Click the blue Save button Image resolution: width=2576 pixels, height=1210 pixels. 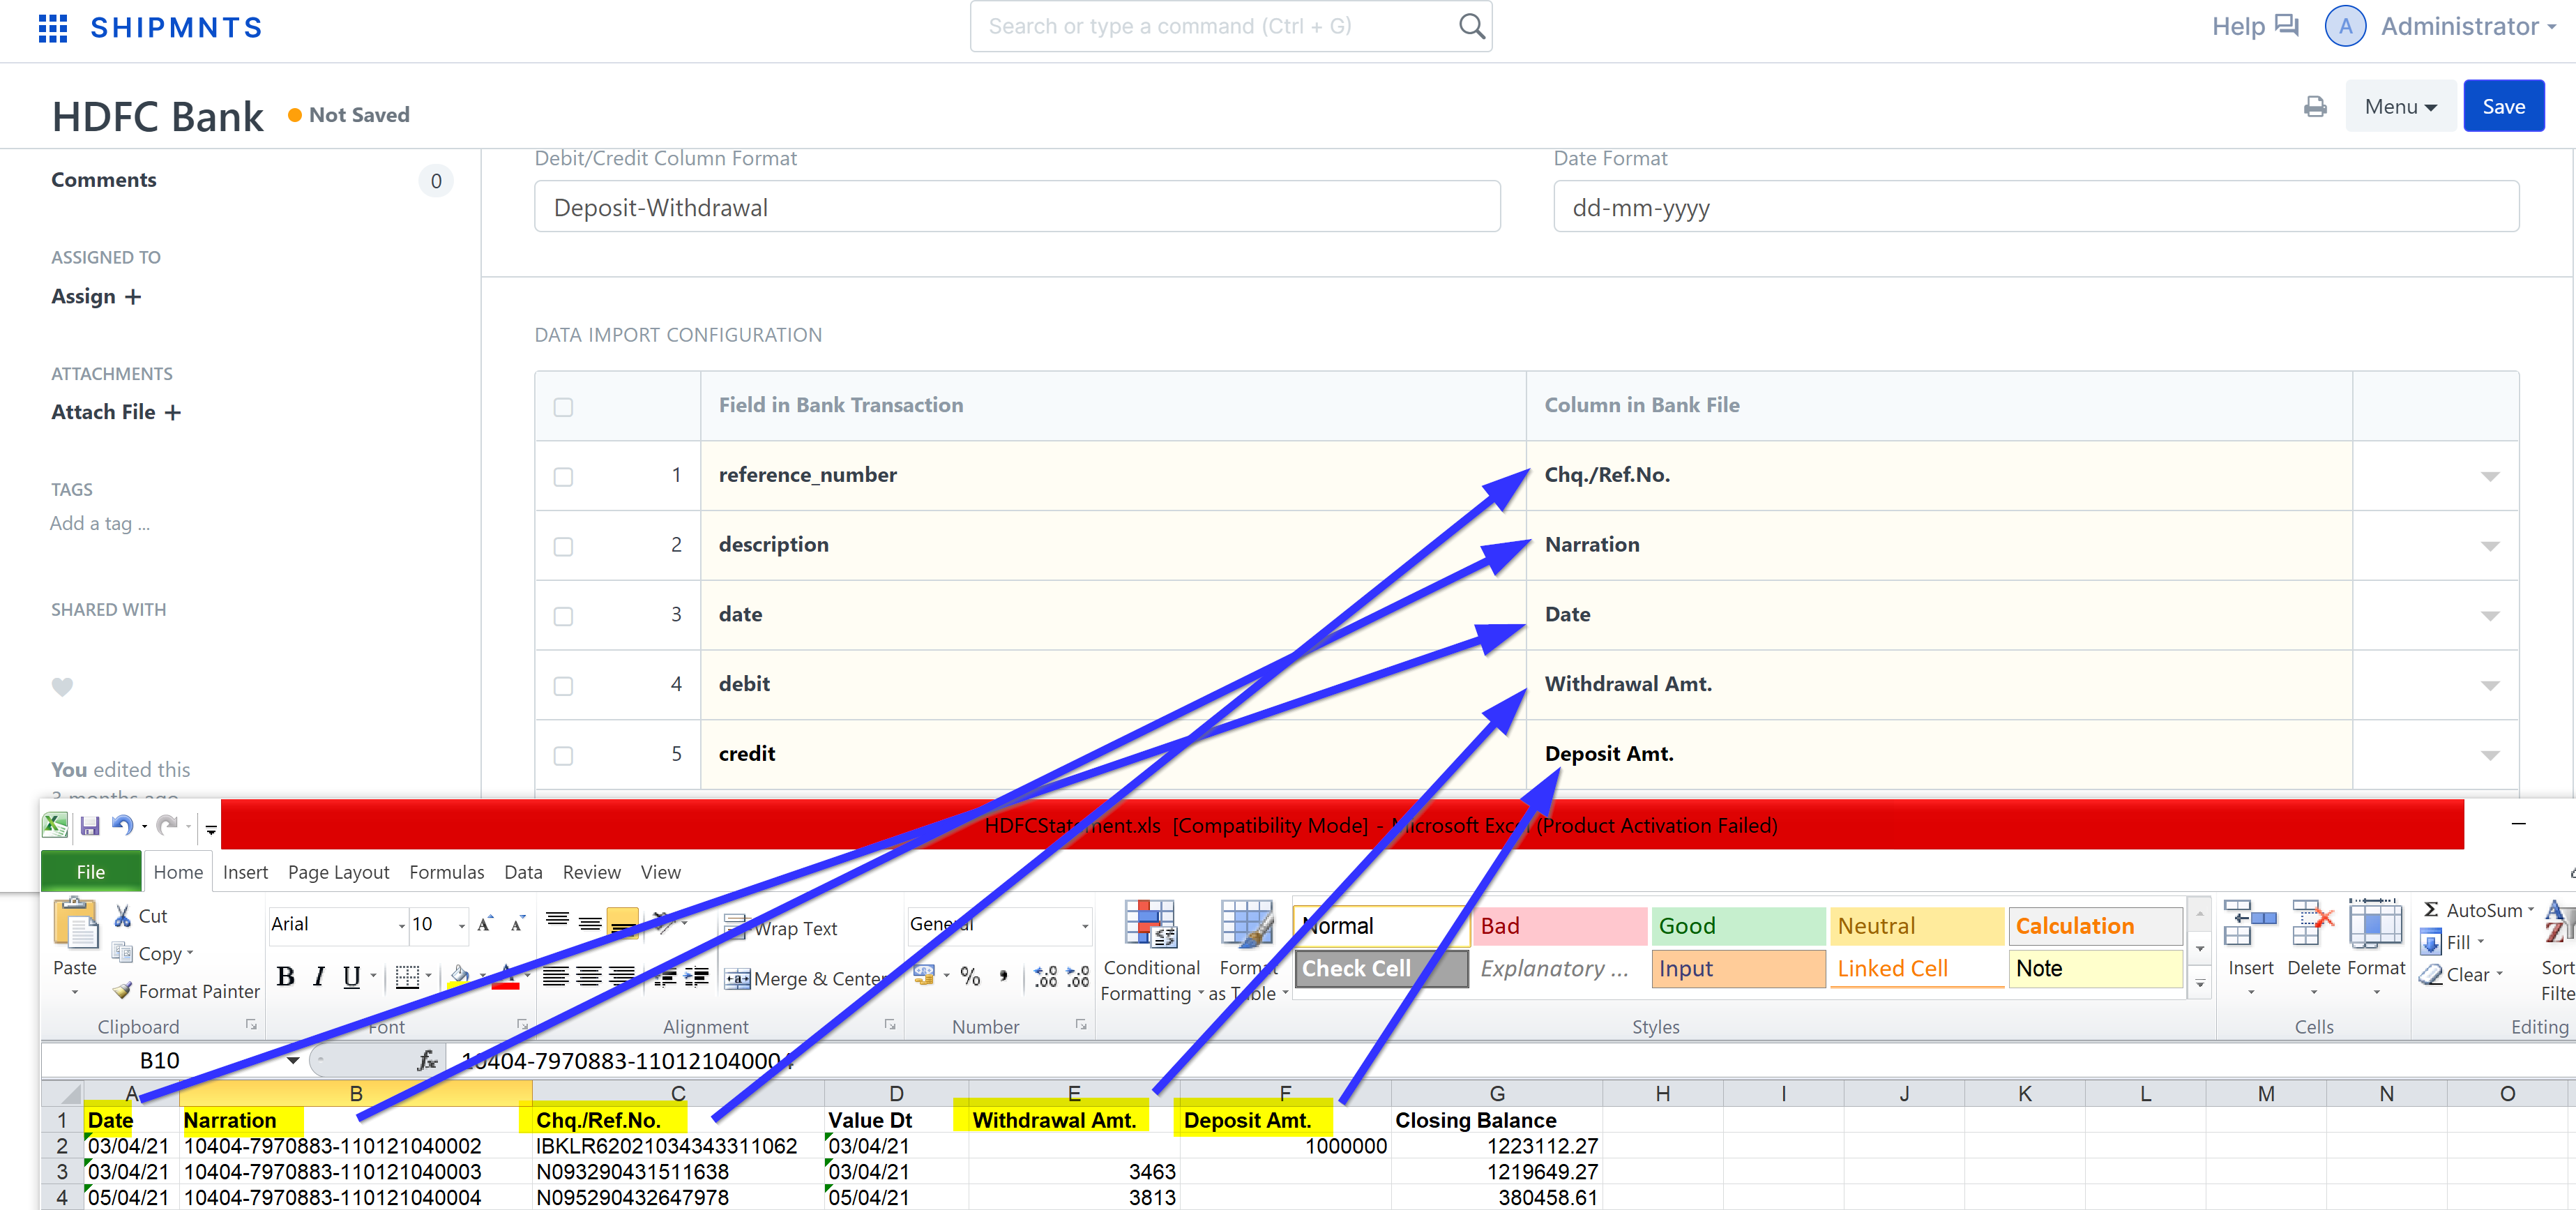[x=2503, y=106]
